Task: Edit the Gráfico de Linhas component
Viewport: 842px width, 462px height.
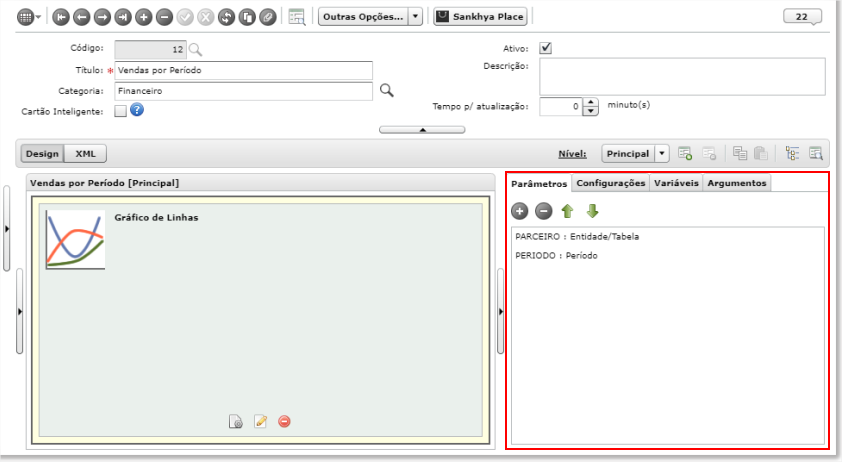Action: [260, 422]
